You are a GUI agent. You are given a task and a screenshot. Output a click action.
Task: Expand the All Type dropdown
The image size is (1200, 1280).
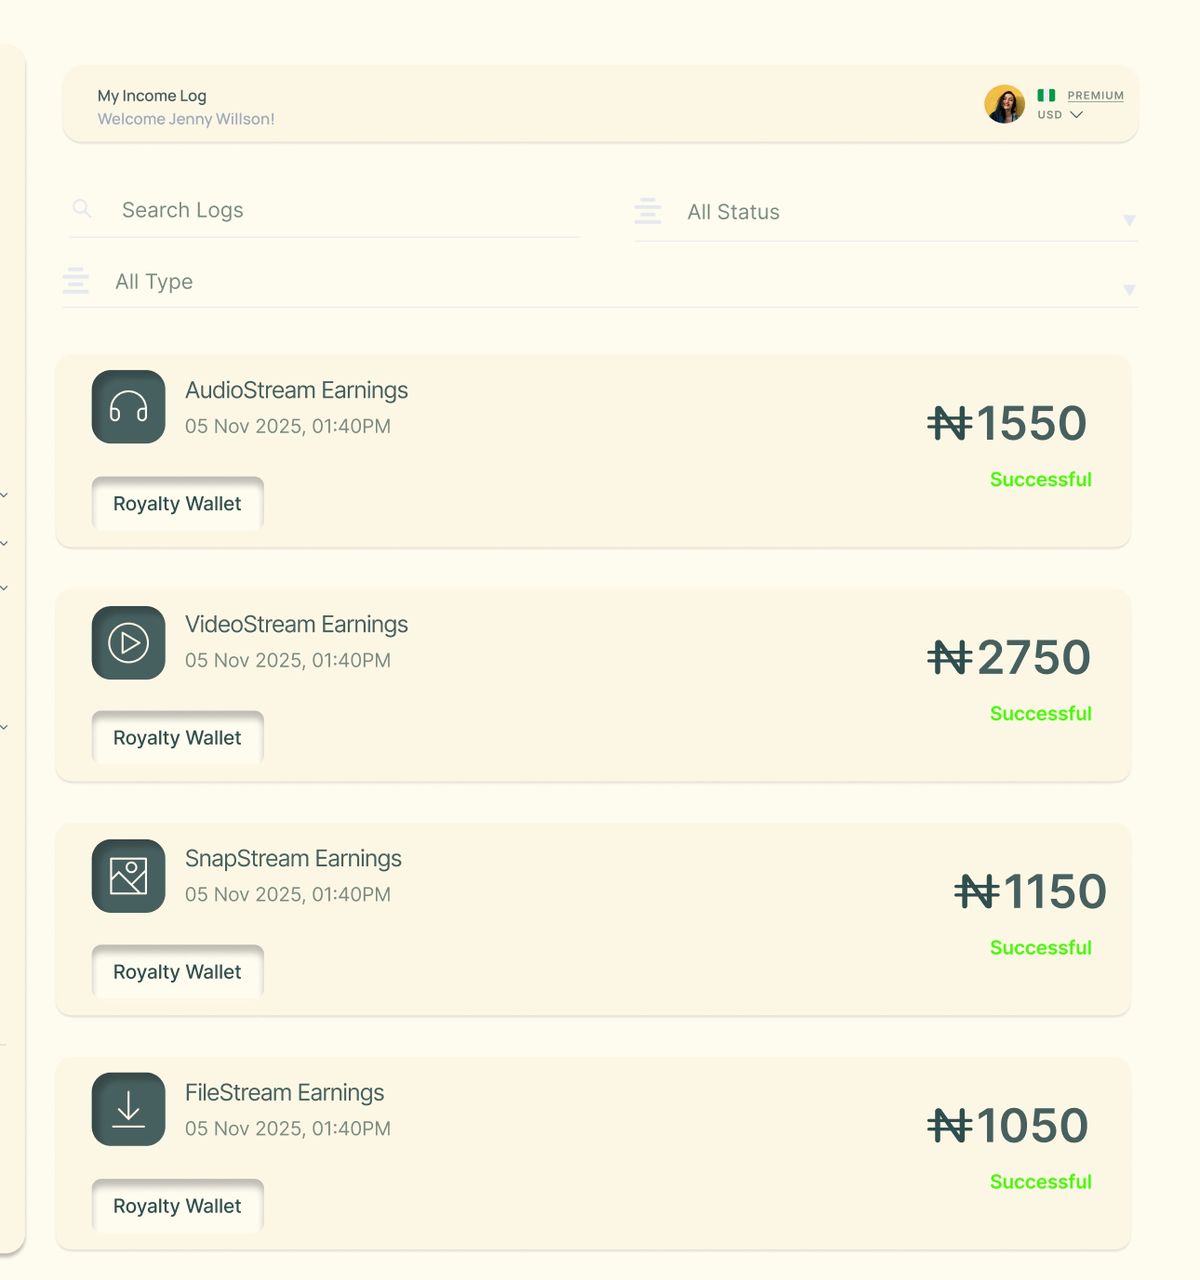[x=1128, y=290]
